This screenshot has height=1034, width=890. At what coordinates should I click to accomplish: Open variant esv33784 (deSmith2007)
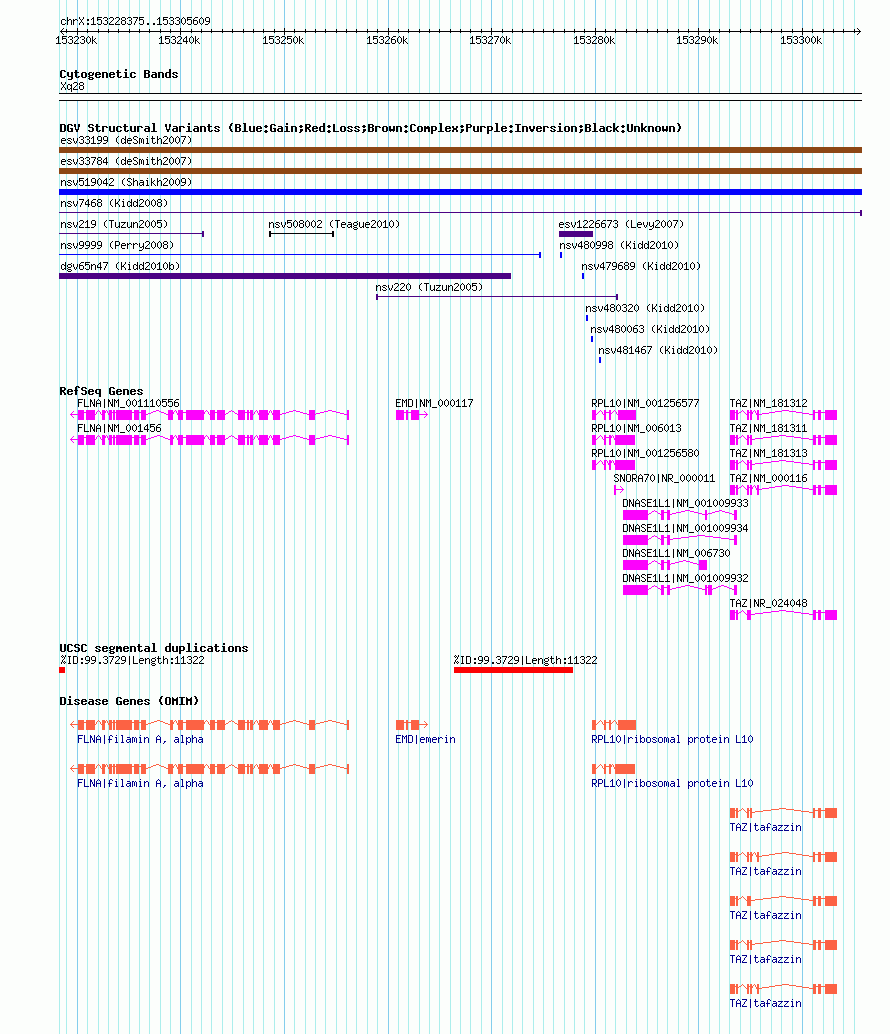460,171
